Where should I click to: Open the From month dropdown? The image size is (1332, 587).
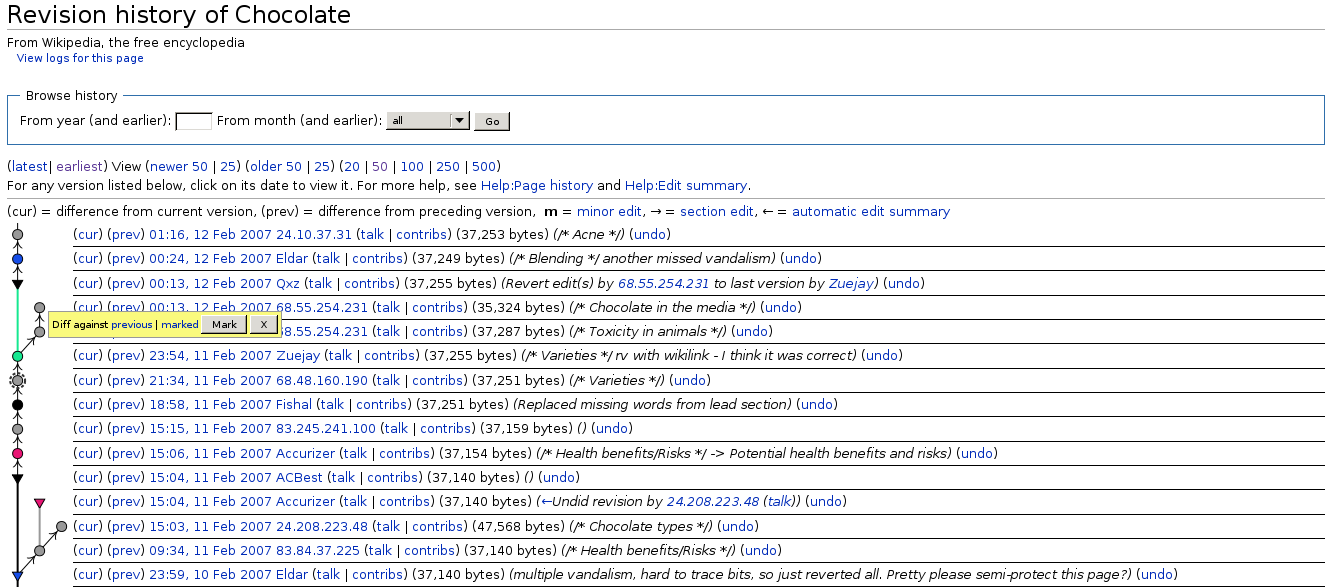pyautogui.click(x=428, y=121)
